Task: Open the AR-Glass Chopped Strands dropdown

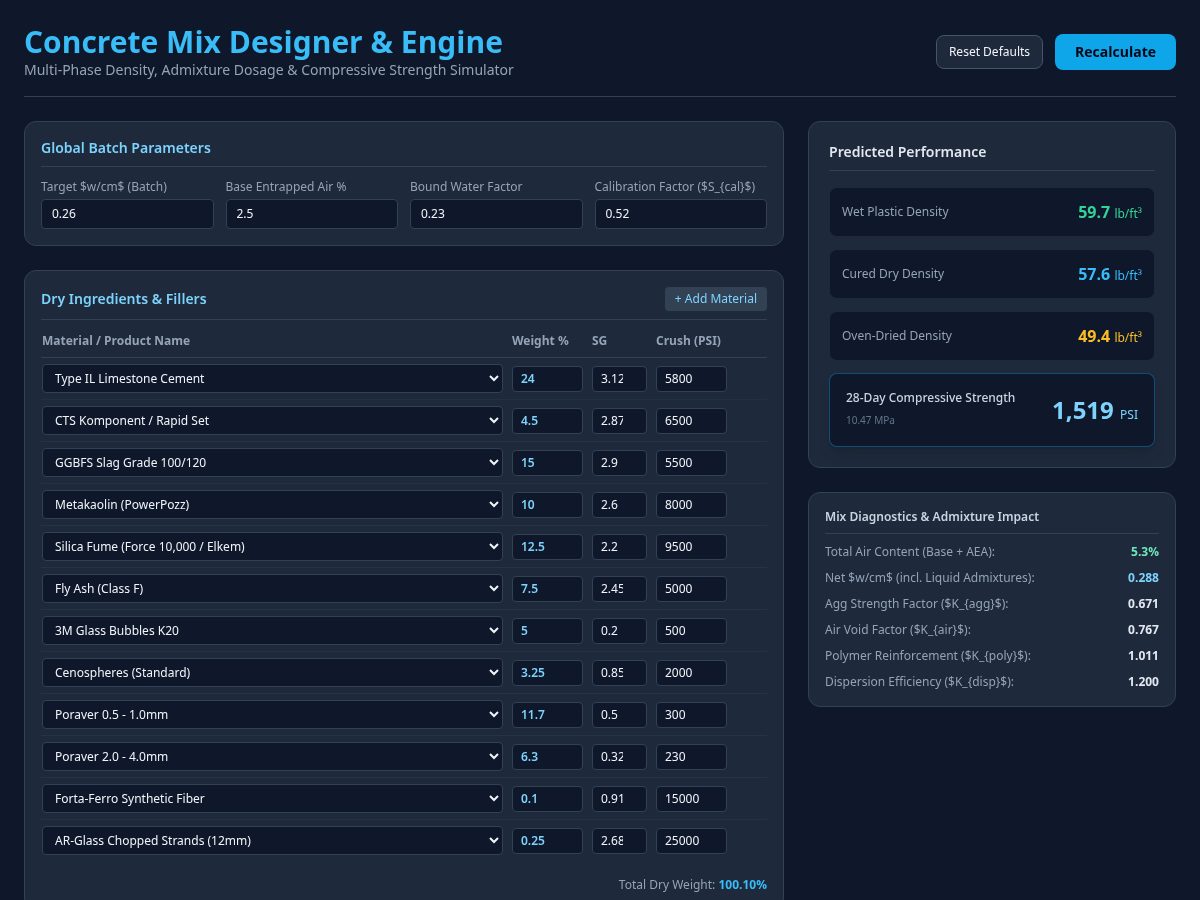Action: (x=272, y=841)
